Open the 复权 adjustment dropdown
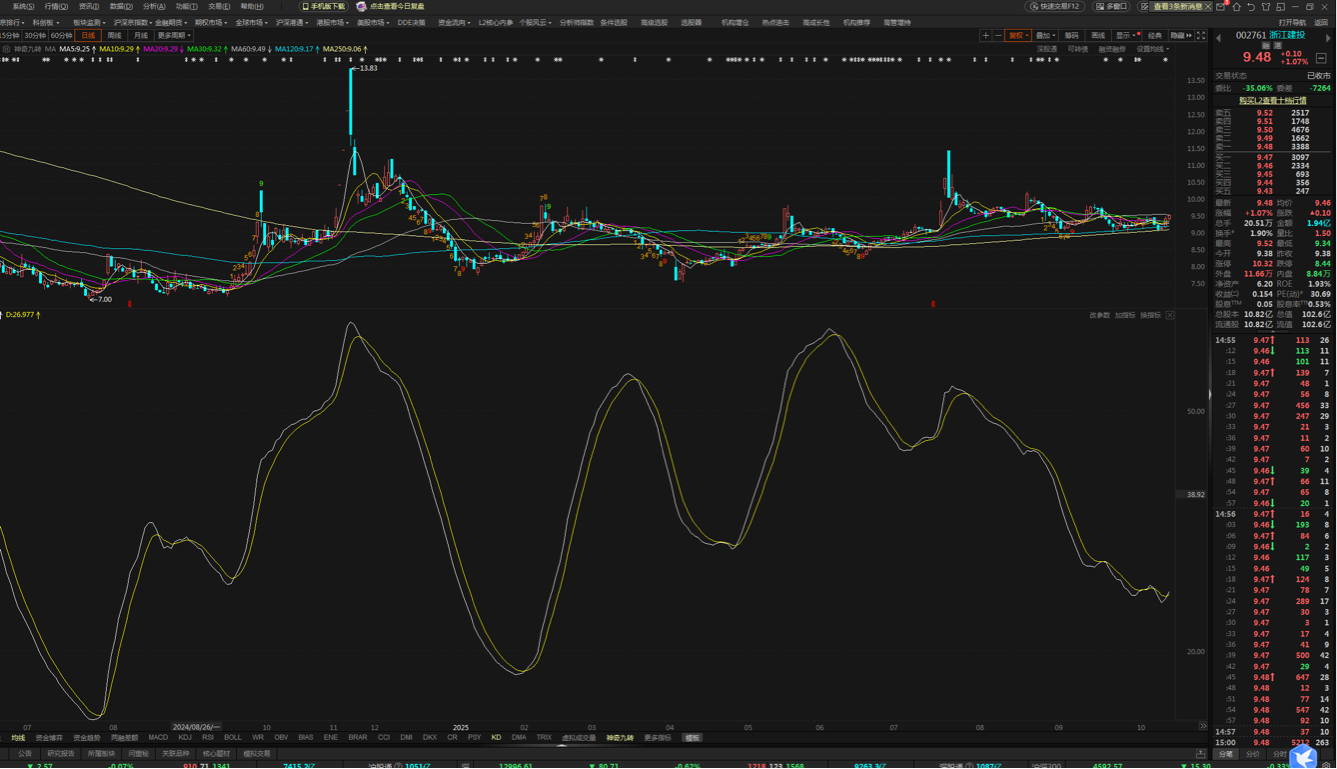This screenshot has width=1337, height=769. click(x=1018, y=35)
